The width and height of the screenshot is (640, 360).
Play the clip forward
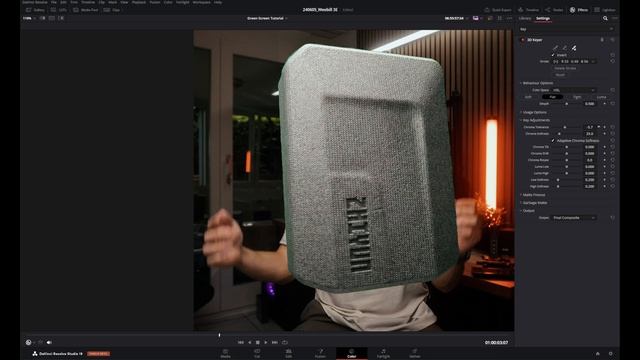(x=266, y=342)
